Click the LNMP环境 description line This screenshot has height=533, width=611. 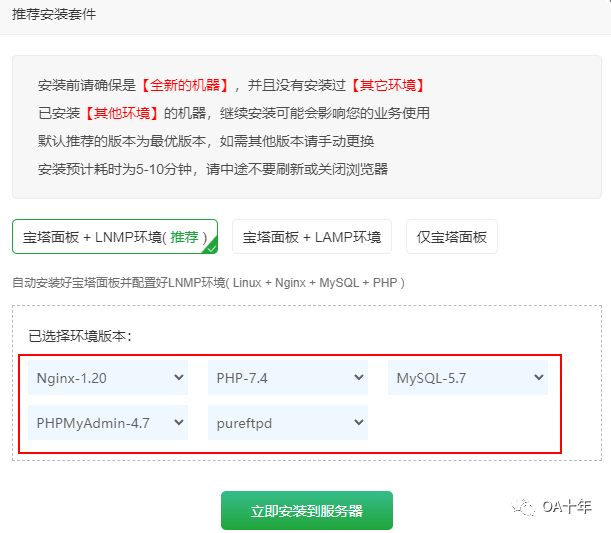click(208, 283)
